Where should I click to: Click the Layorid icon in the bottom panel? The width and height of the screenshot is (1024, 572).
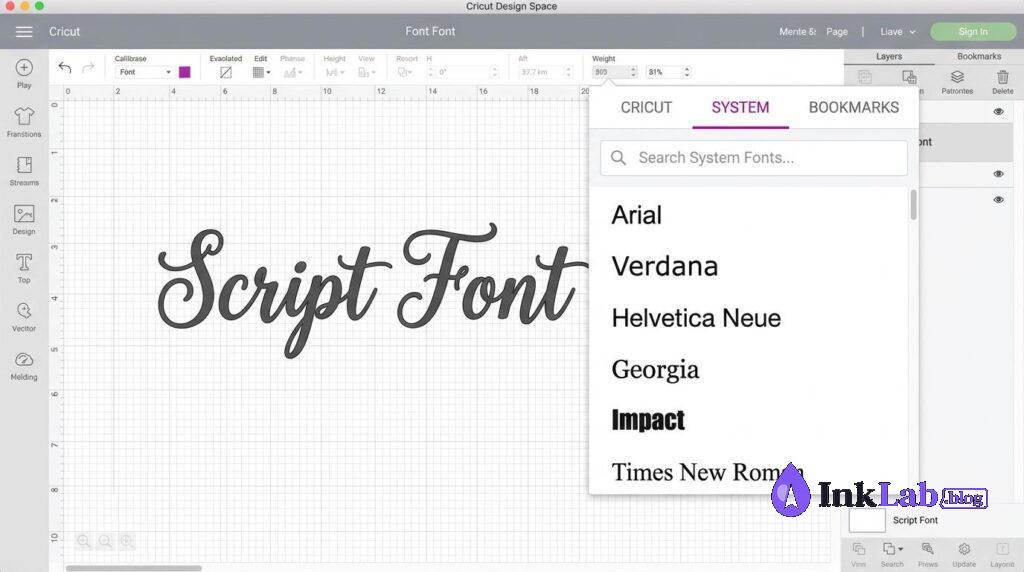[x=1002, y=549]
